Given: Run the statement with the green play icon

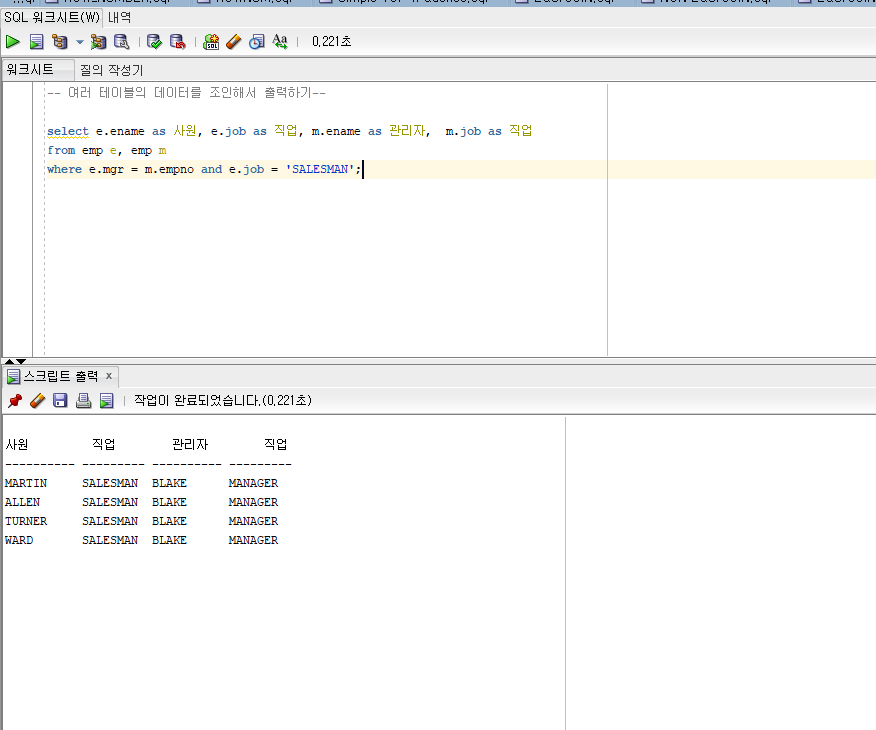Looking at the screenshot, I should click(12, 42).
